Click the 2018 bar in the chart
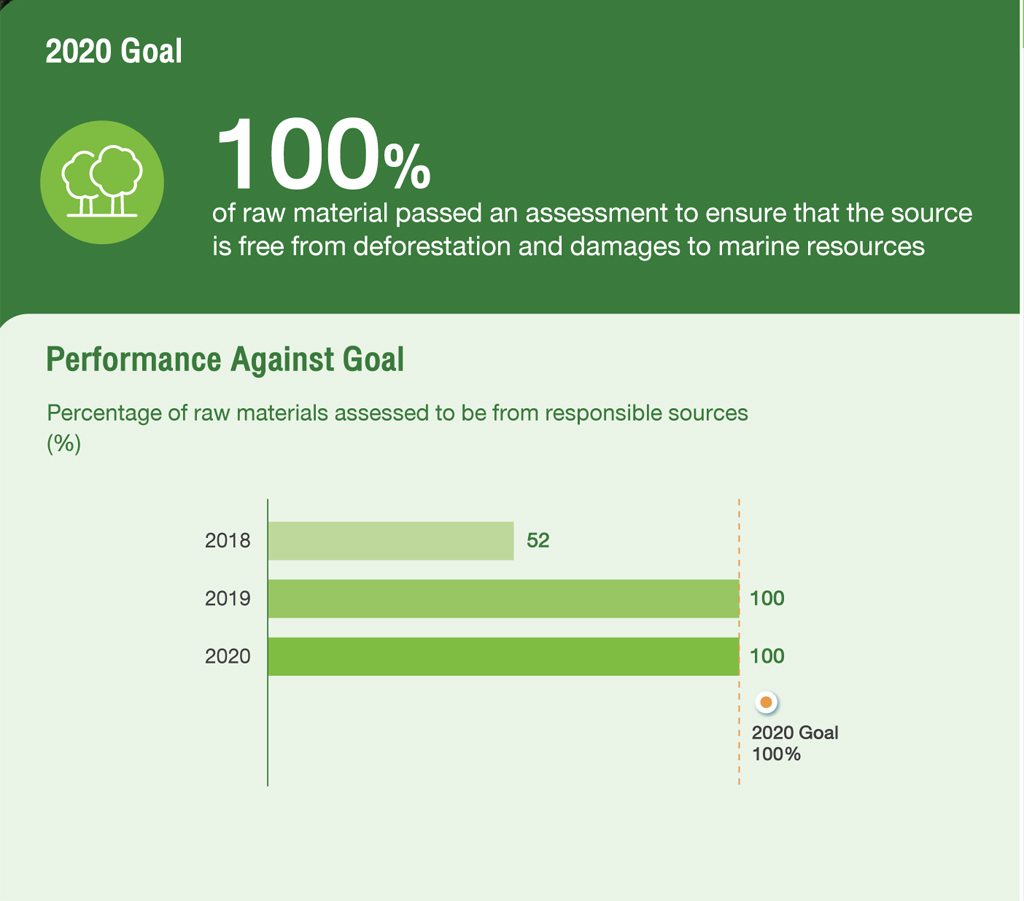This screenshot has width=1024, height=901. coord(391,541)
